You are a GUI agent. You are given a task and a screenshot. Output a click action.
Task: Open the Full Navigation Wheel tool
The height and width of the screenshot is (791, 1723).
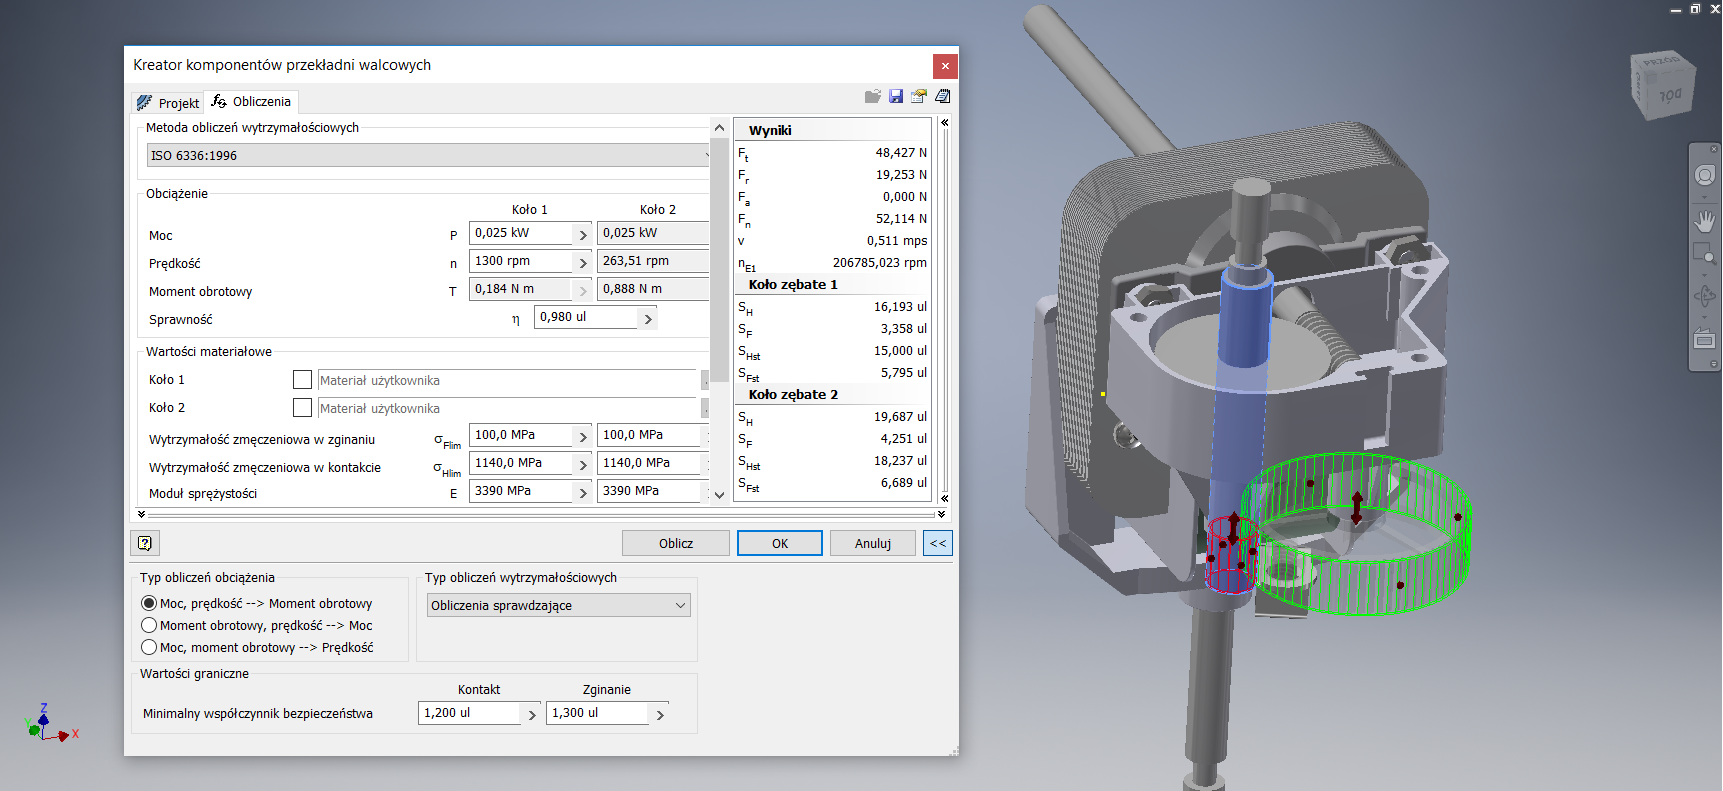[1705, 175]
